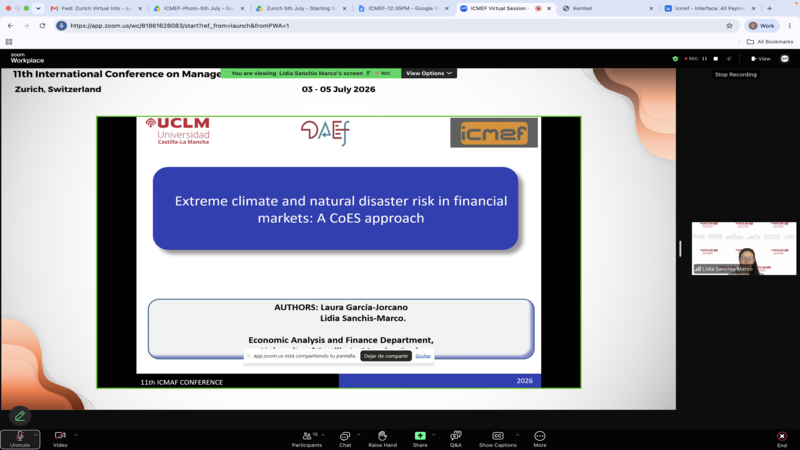Expand captions options caret
Viewport: 800px width, 450px height.
coord(517,435)
